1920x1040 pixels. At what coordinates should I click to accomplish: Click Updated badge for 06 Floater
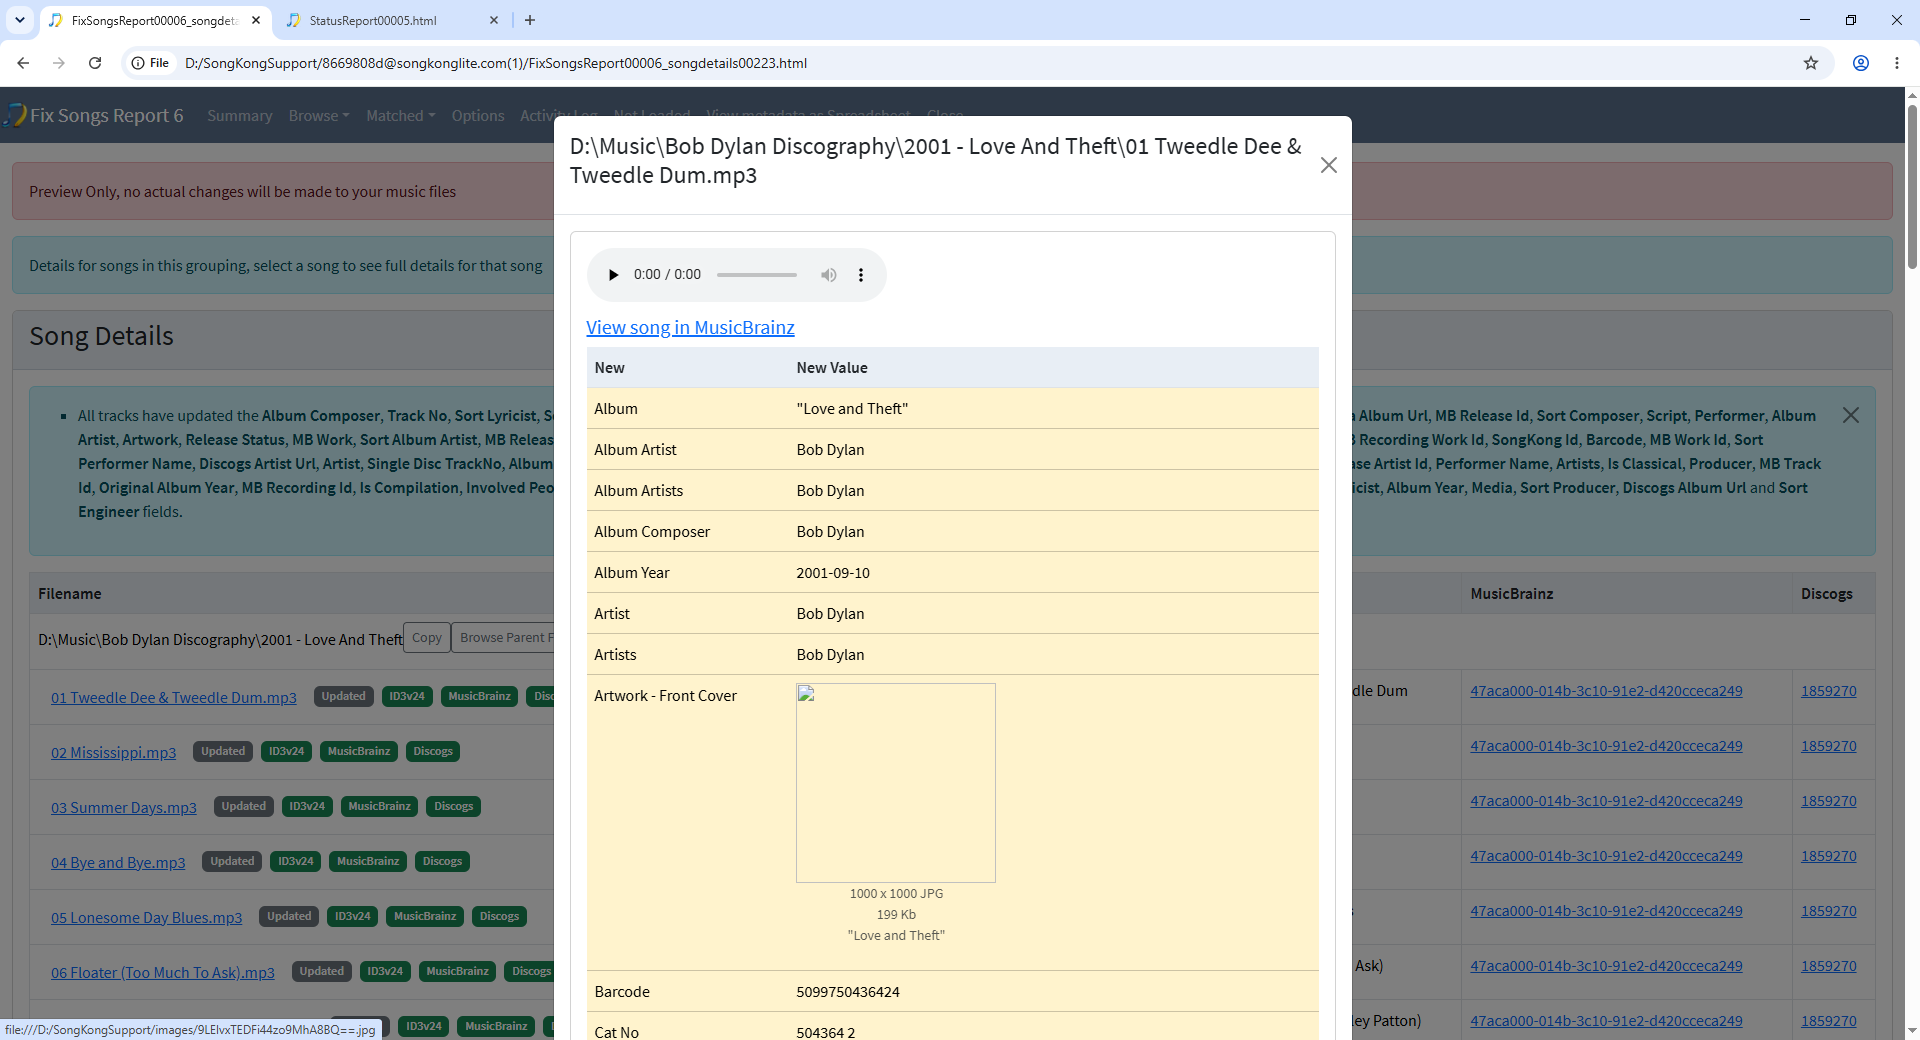pyautogui.click(x=322, y=971)
